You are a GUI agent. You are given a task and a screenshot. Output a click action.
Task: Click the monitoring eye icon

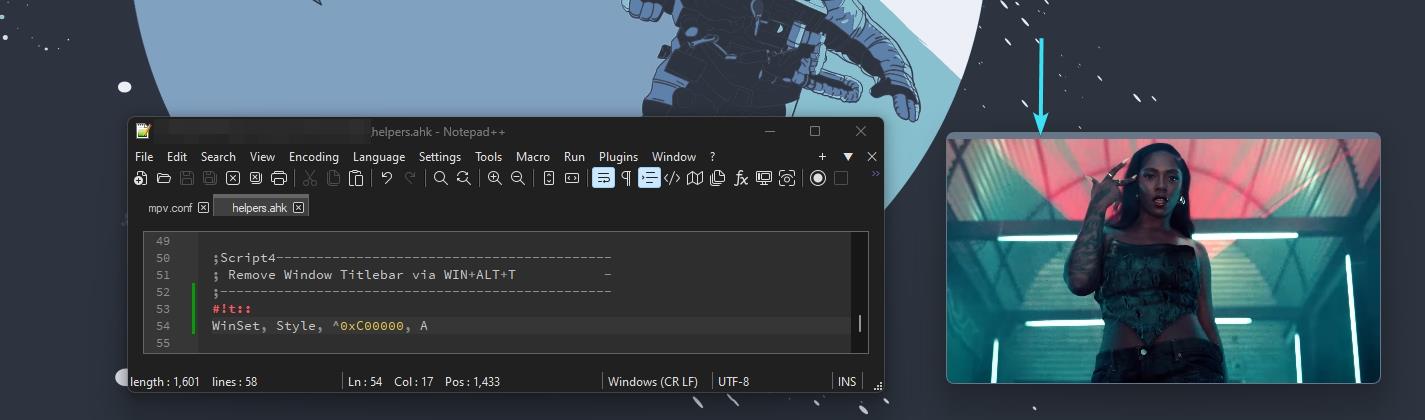(x=787, y=178)
